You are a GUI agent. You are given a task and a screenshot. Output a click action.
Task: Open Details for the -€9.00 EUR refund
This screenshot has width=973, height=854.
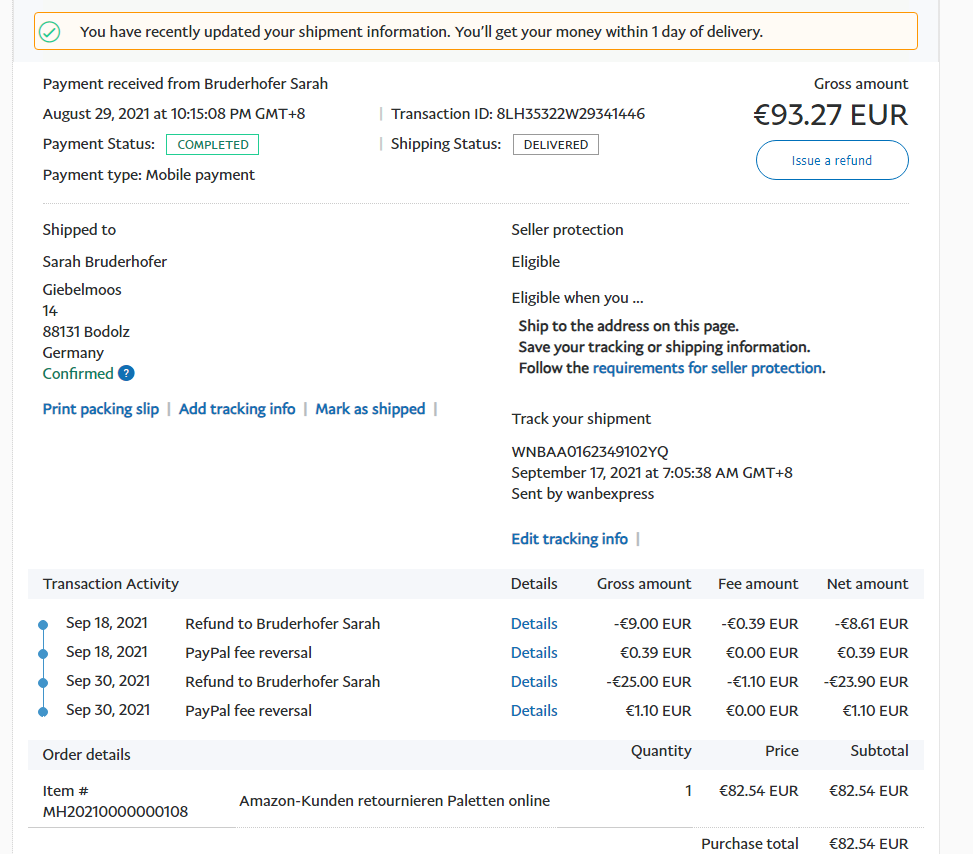coord(534,624)
